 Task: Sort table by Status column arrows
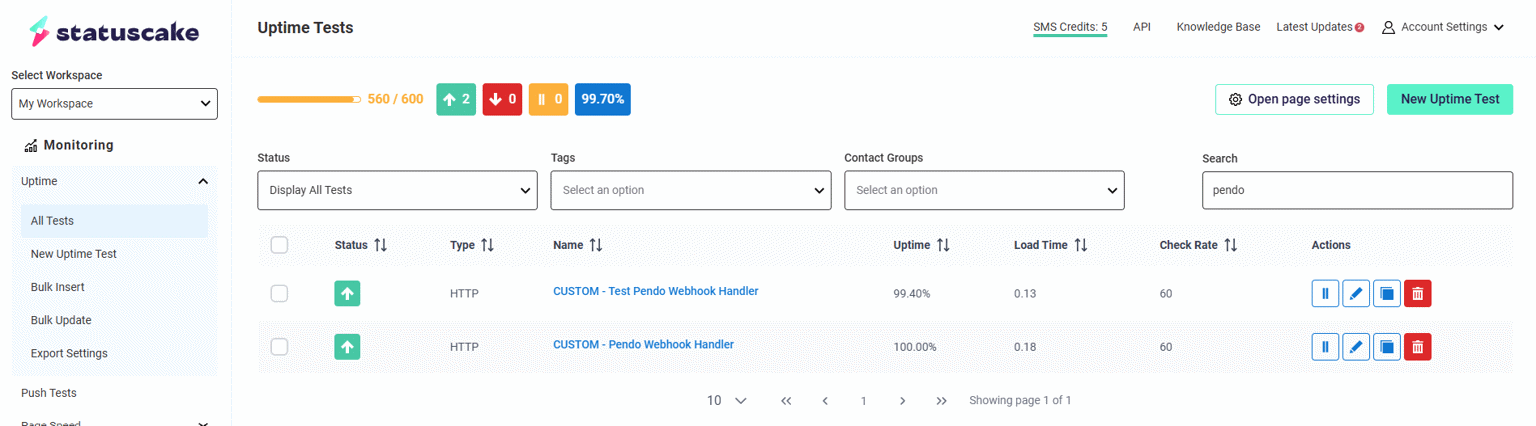[380, 245]
